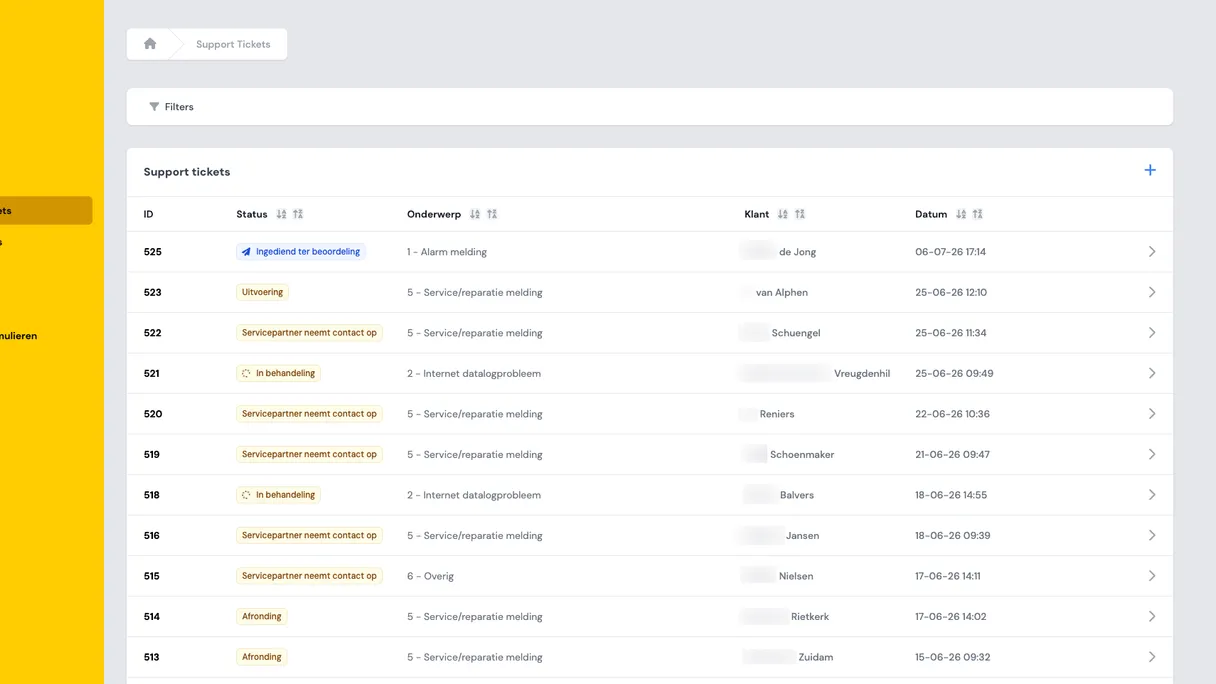Open ticket 514 via its chevron
The image size is (1216, 684).
(1152, 616)
